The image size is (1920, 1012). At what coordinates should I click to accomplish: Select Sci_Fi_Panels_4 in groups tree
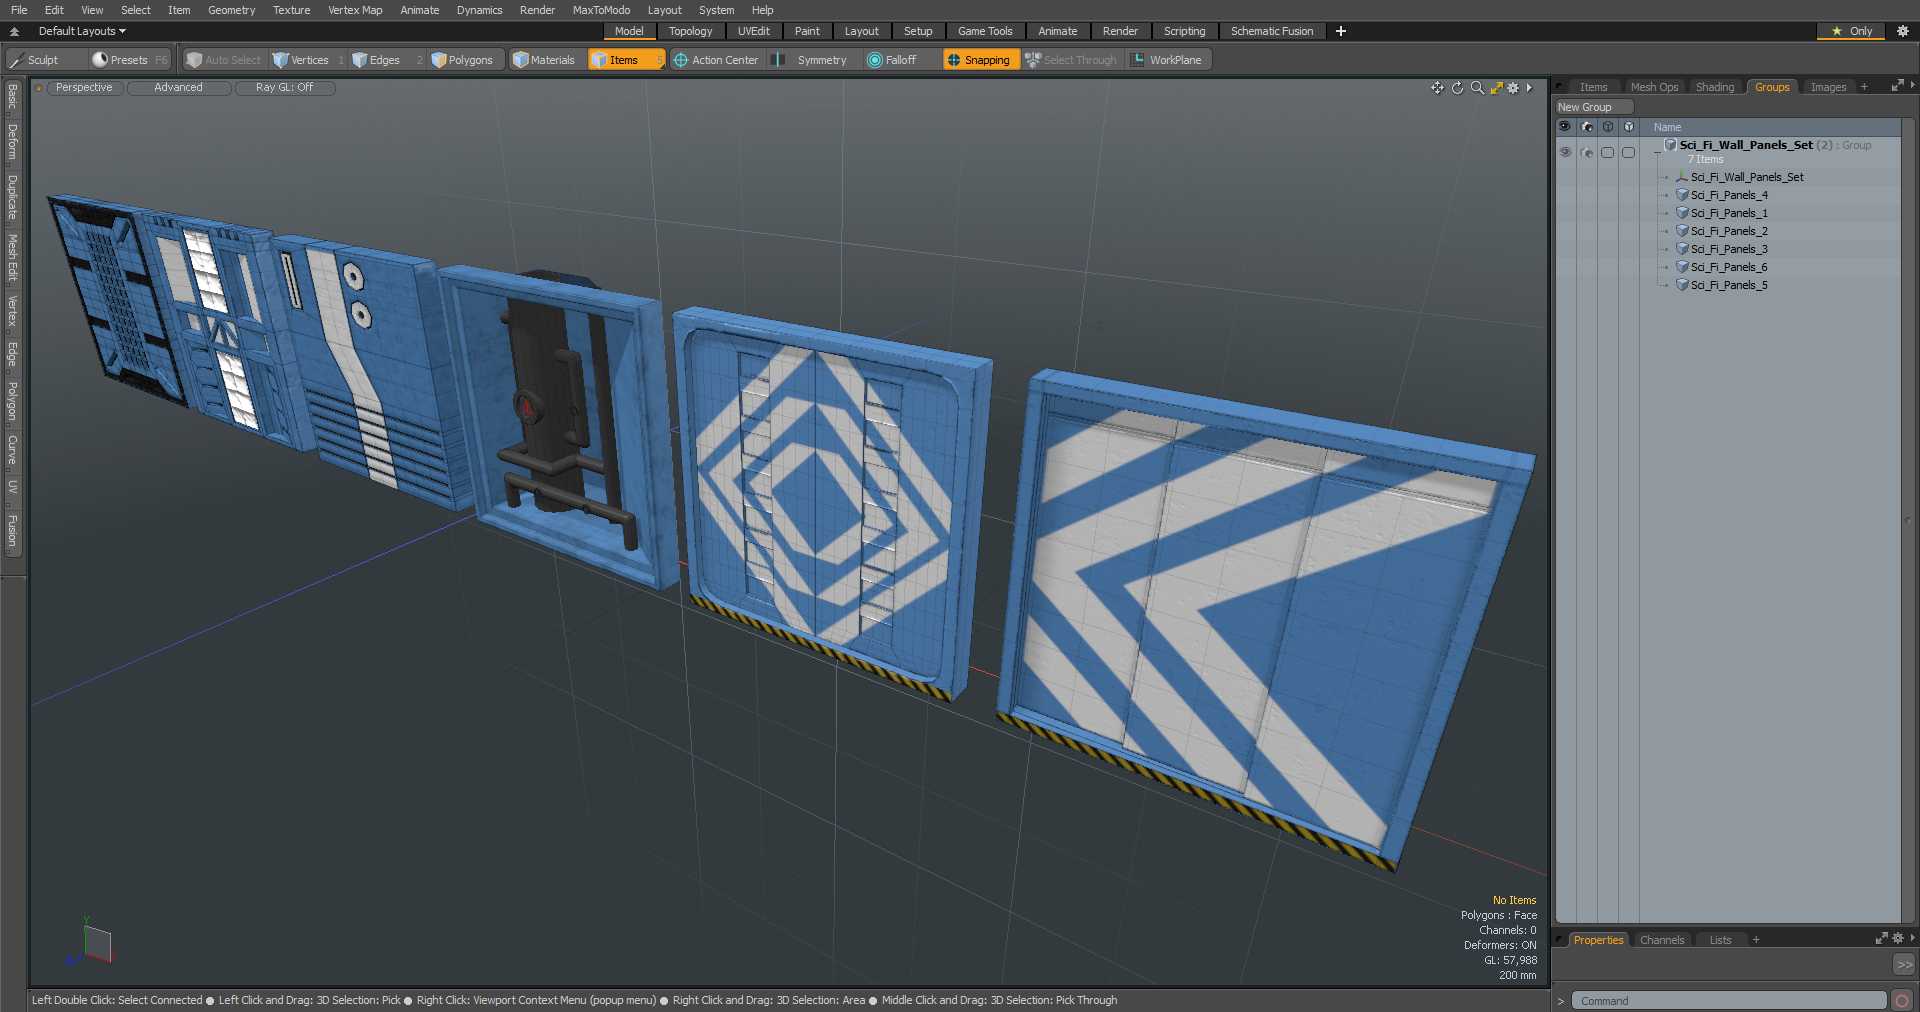coord(1728,195)
